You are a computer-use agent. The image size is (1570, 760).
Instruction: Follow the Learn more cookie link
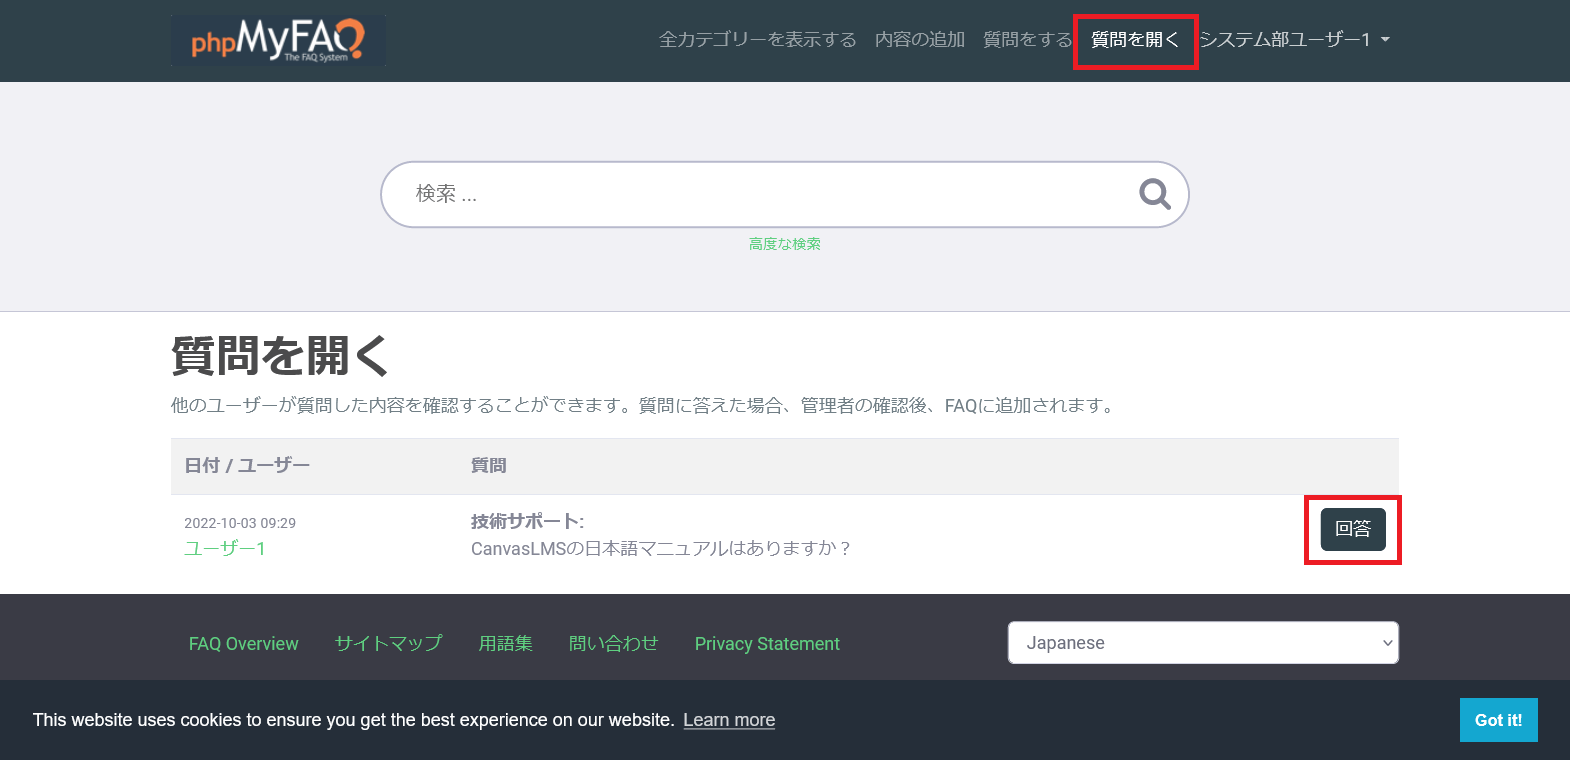729,720
